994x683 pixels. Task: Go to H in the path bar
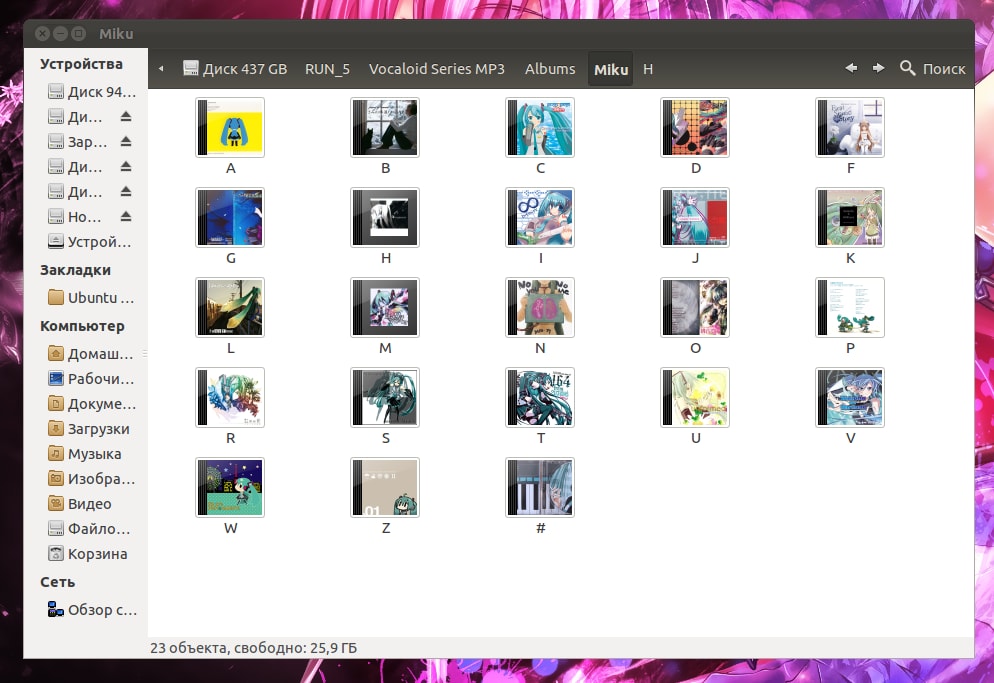coord(648,68)
